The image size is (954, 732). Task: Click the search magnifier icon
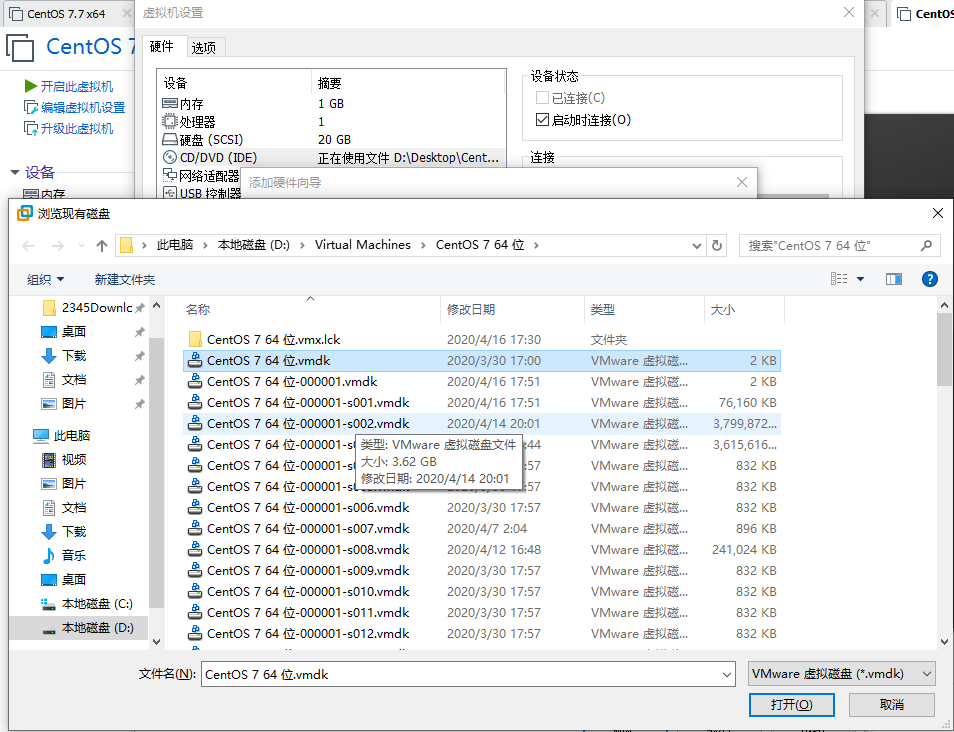point(926,245)
